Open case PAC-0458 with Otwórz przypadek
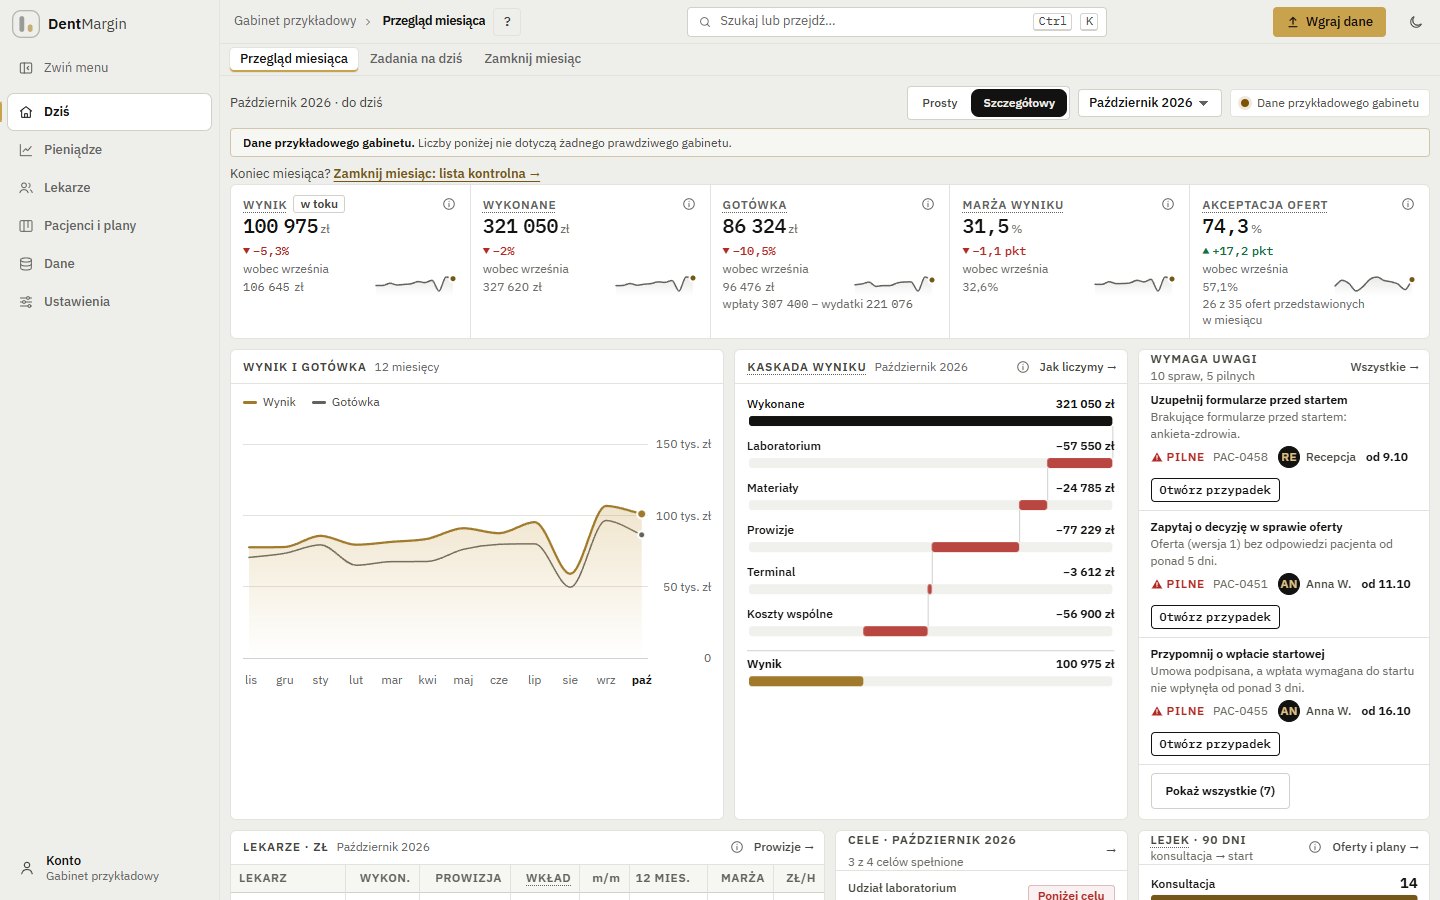 point(1215,490)
